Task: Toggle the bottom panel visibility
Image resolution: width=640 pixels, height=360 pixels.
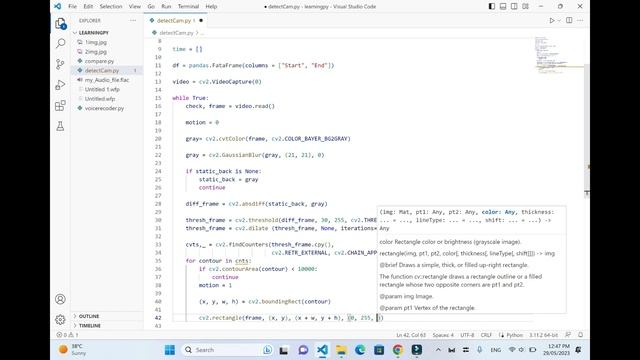Action: (503, 7)
